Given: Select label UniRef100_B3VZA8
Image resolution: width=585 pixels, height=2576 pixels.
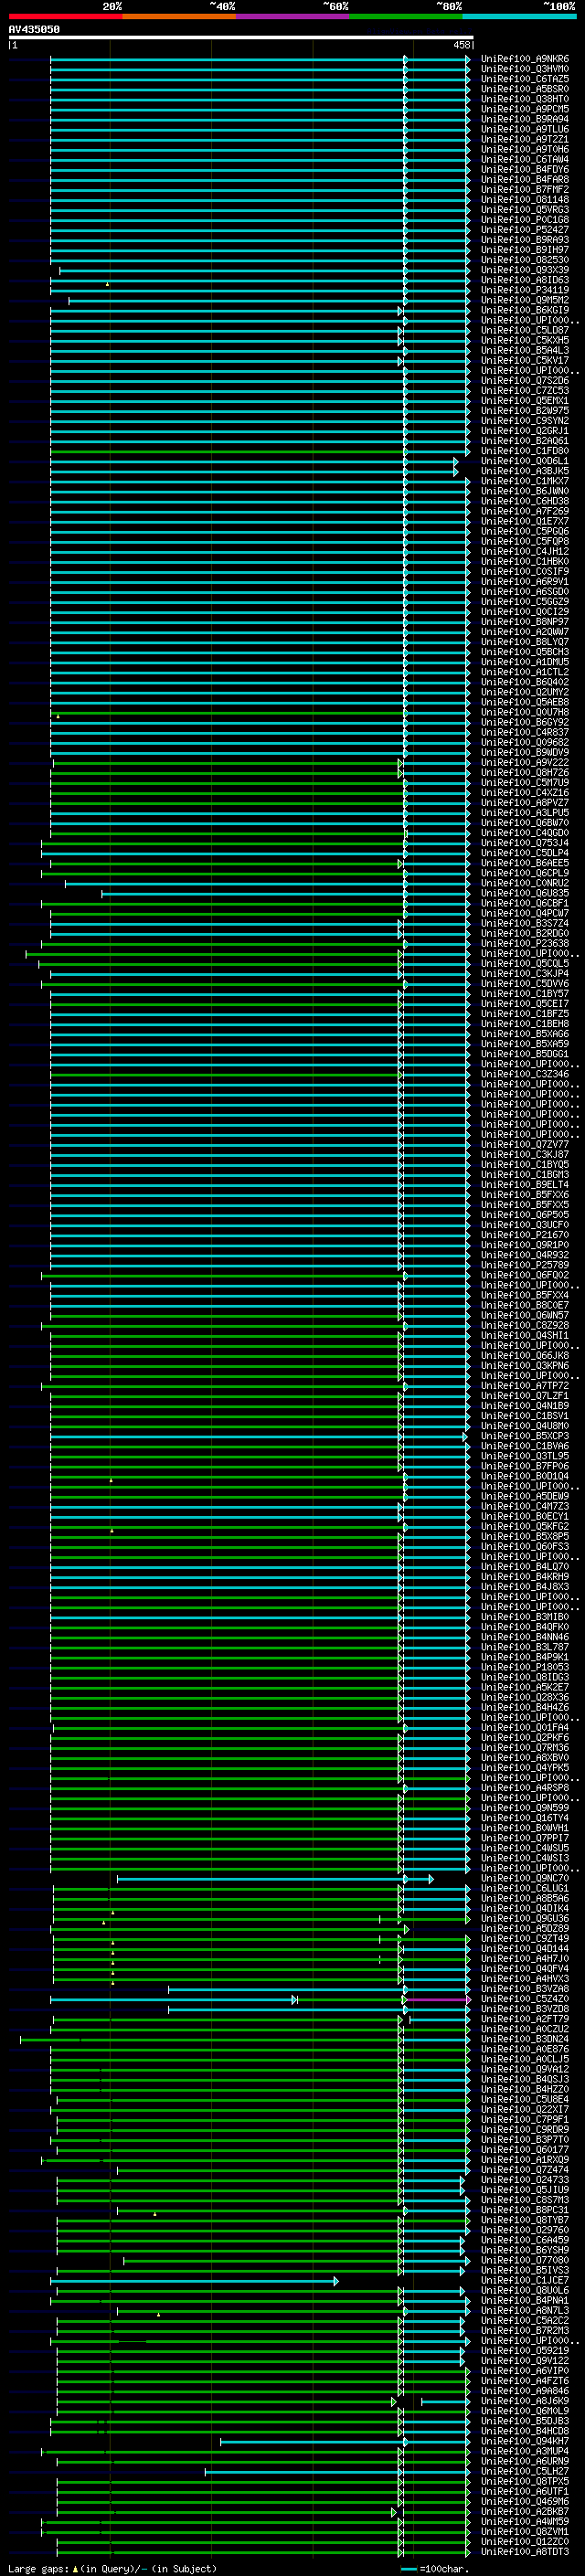Looking at the screenshot, I should pyautogui.click(x=525, y=1989).
